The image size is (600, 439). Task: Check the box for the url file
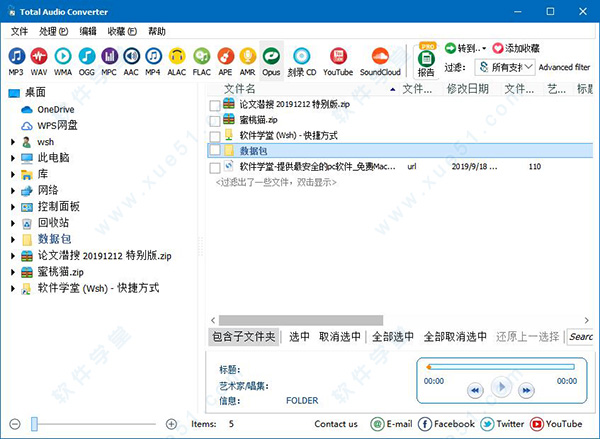click(x=215, y=167)
